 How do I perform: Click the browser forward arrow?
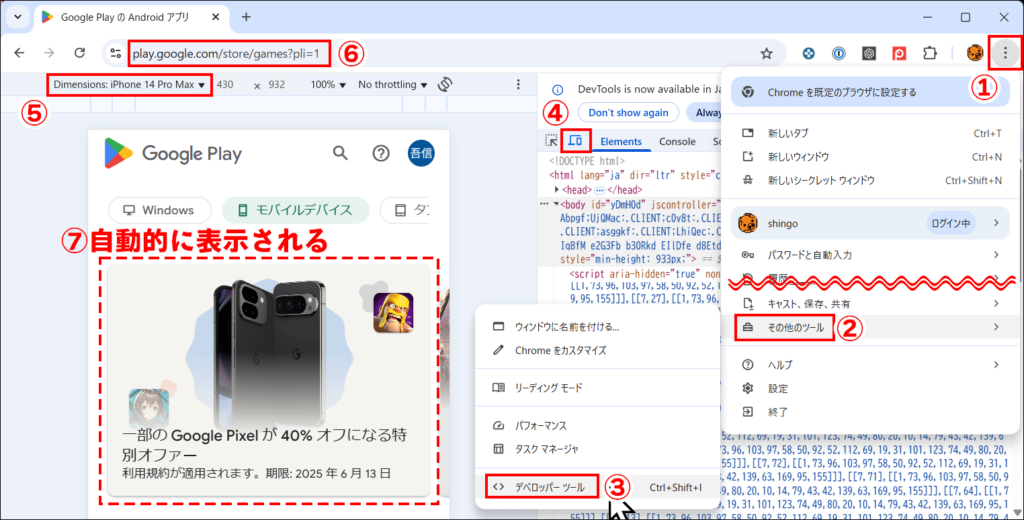[50, 53]
